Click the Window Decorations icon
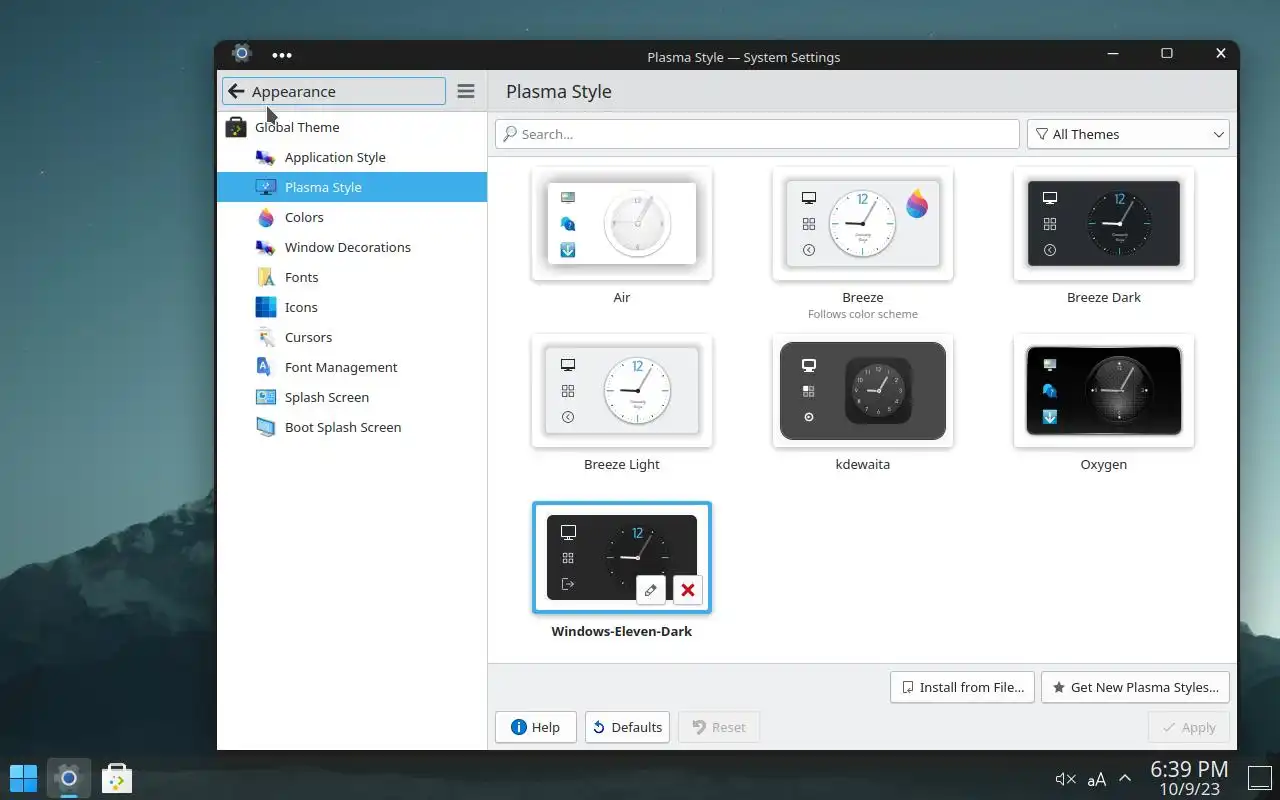The image size is (1280, 800). 265,247
